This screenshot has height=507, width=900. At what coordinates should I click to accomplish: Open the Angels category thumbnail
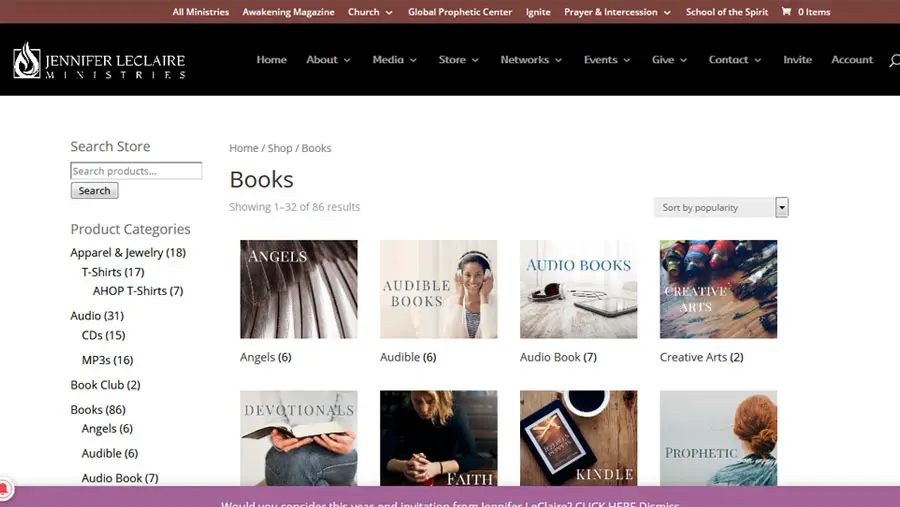coord(298,289)
